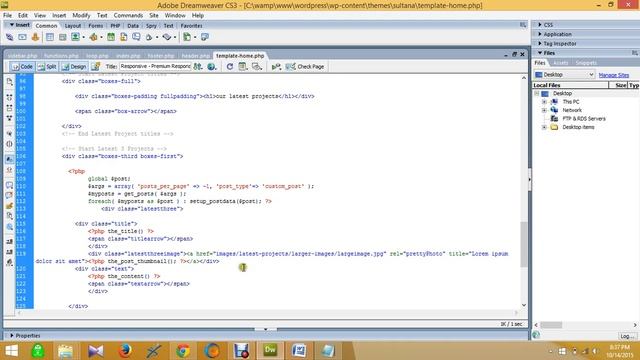
Task: Insert an email link icon
Action: [x=22, y=37]
